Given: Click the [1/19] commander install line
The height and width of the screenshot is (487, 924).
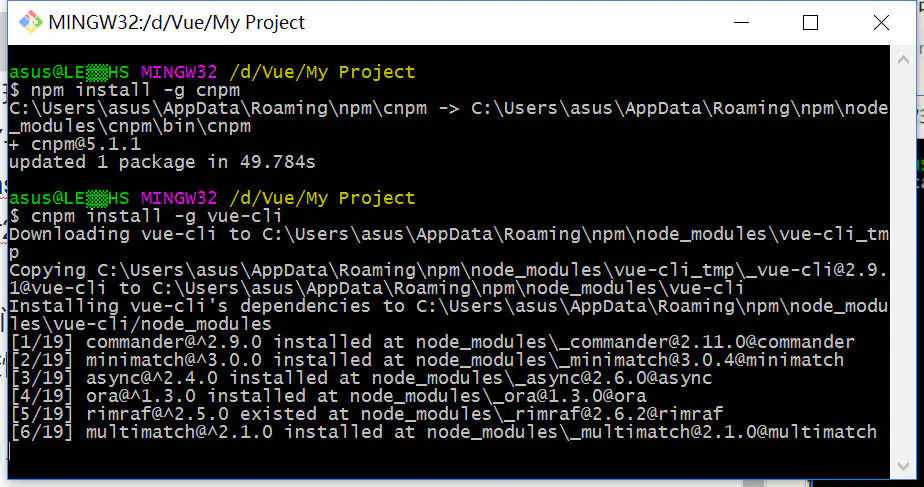Looking at the screenshot, I should [432, 342].
